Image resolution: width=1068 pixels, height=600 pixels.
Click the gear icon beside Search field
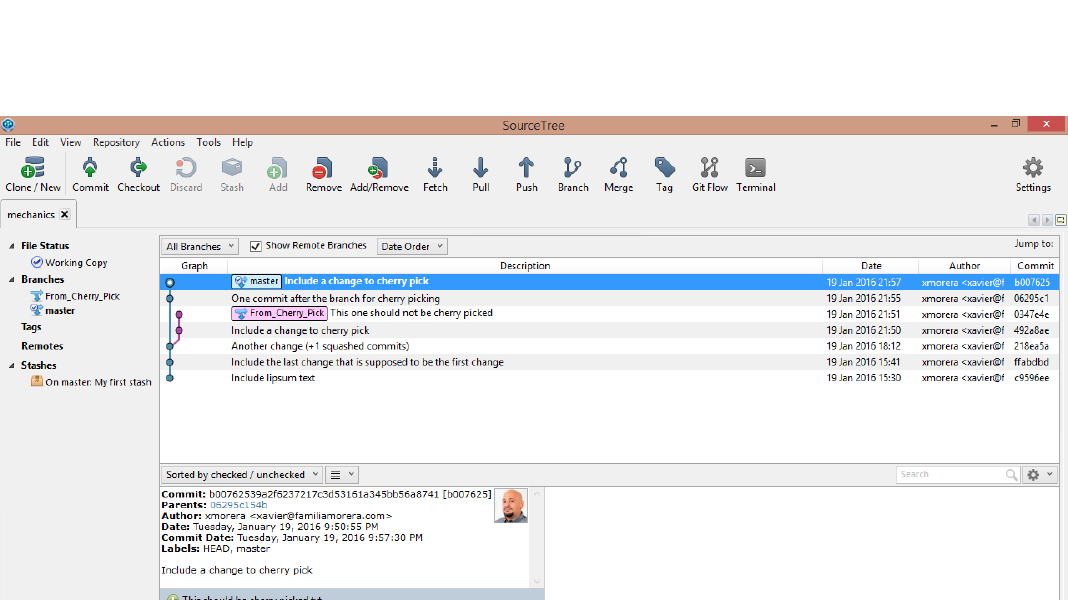(x=1033, y=475)
